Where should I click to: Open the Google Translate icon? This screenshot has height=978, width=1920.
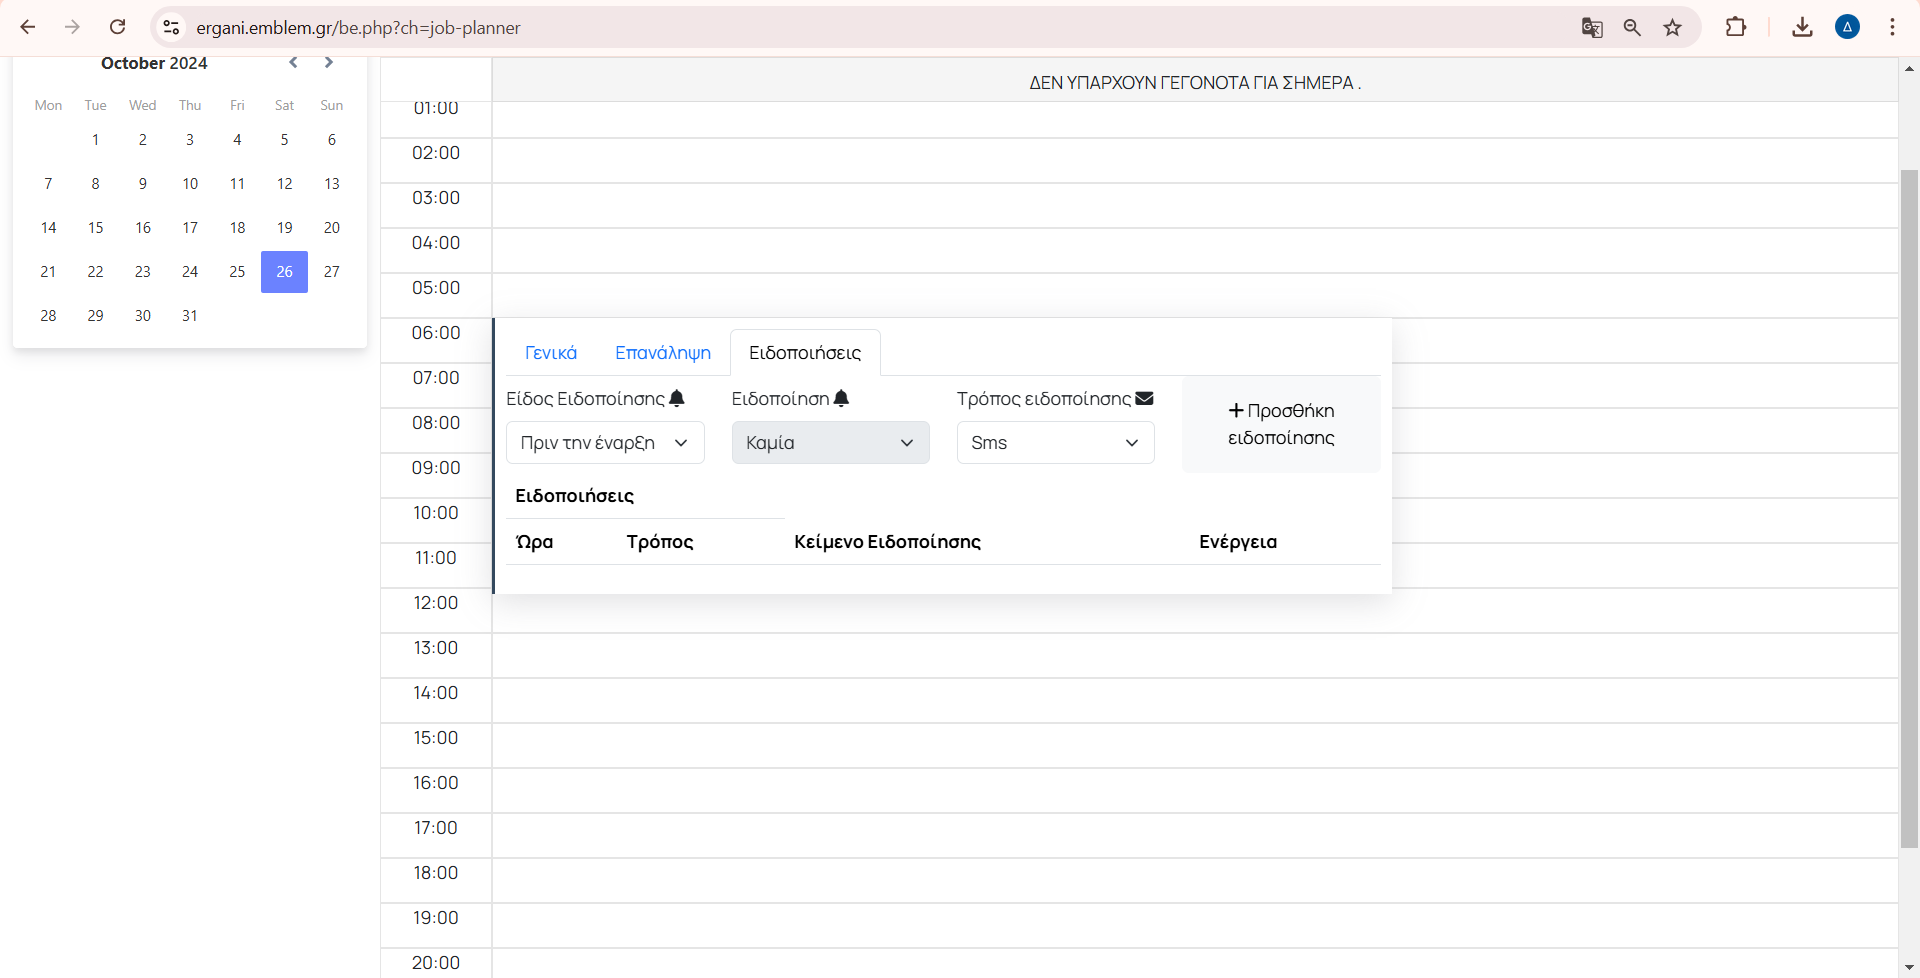click(x=1592, y=27)
